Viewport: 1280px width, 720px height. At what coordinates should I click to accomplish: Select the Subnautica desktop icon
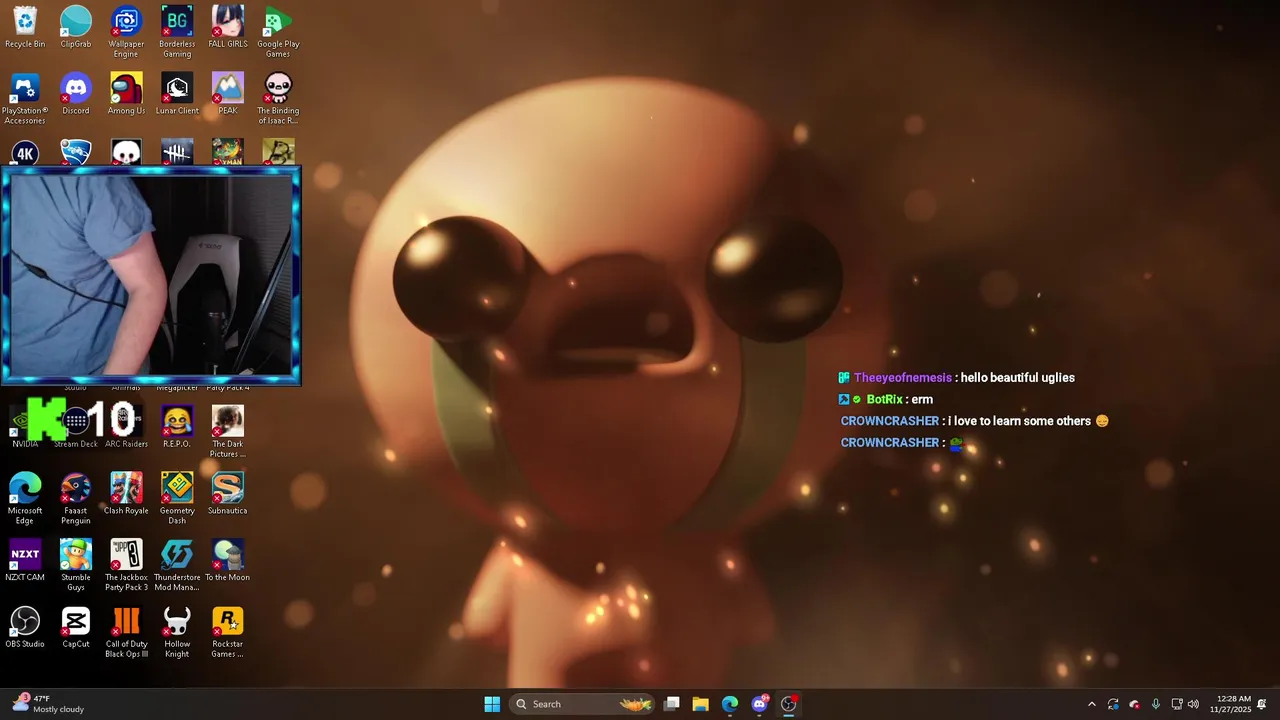tap(228, 494)
